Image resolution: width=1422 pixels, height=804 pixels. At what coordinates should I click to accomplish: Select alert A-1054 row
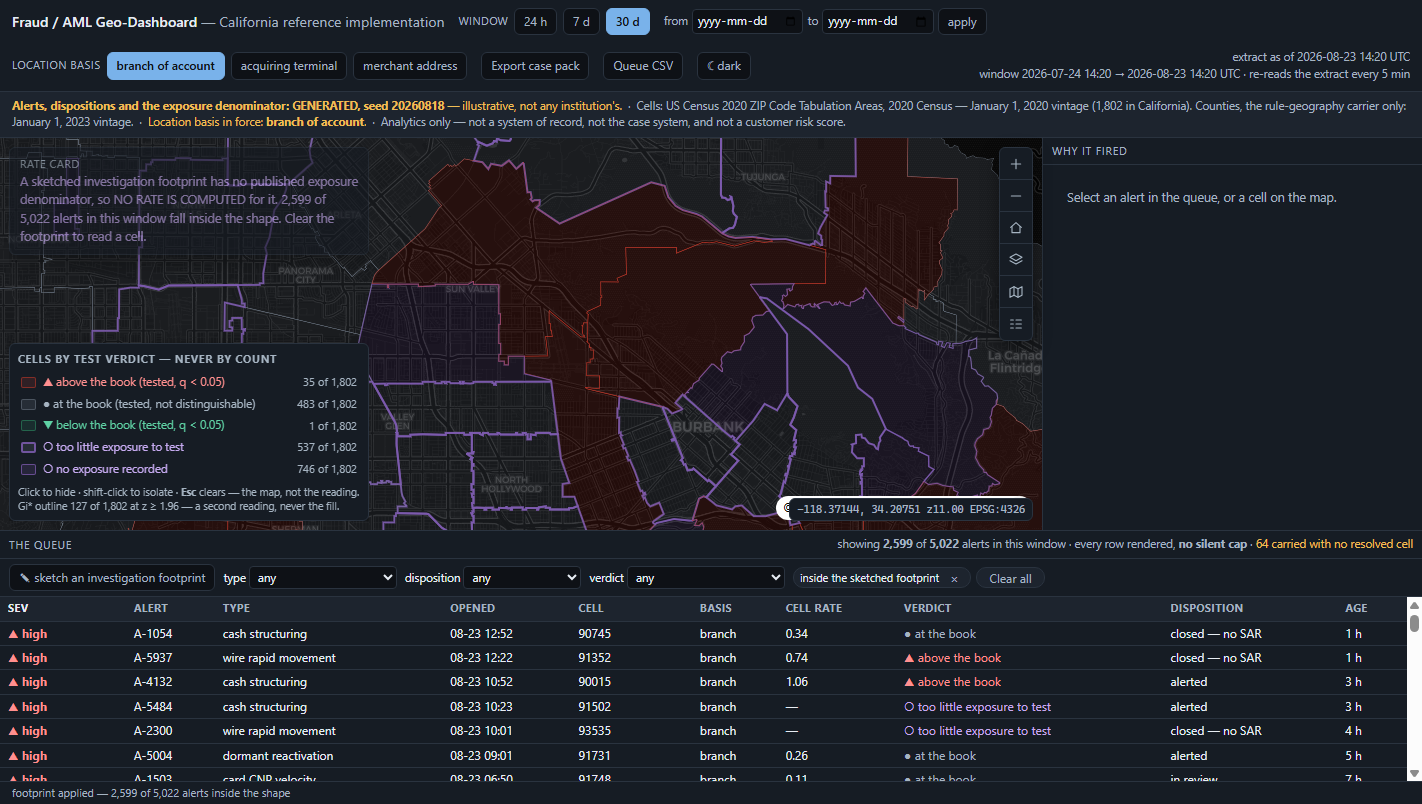click(x=702, y=634)
